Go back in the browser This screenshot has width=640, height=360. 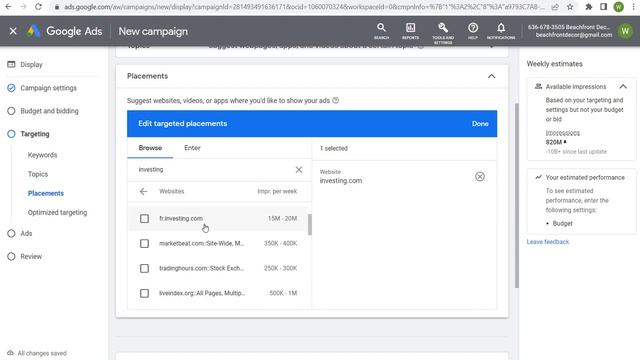(x=8, y=7)
